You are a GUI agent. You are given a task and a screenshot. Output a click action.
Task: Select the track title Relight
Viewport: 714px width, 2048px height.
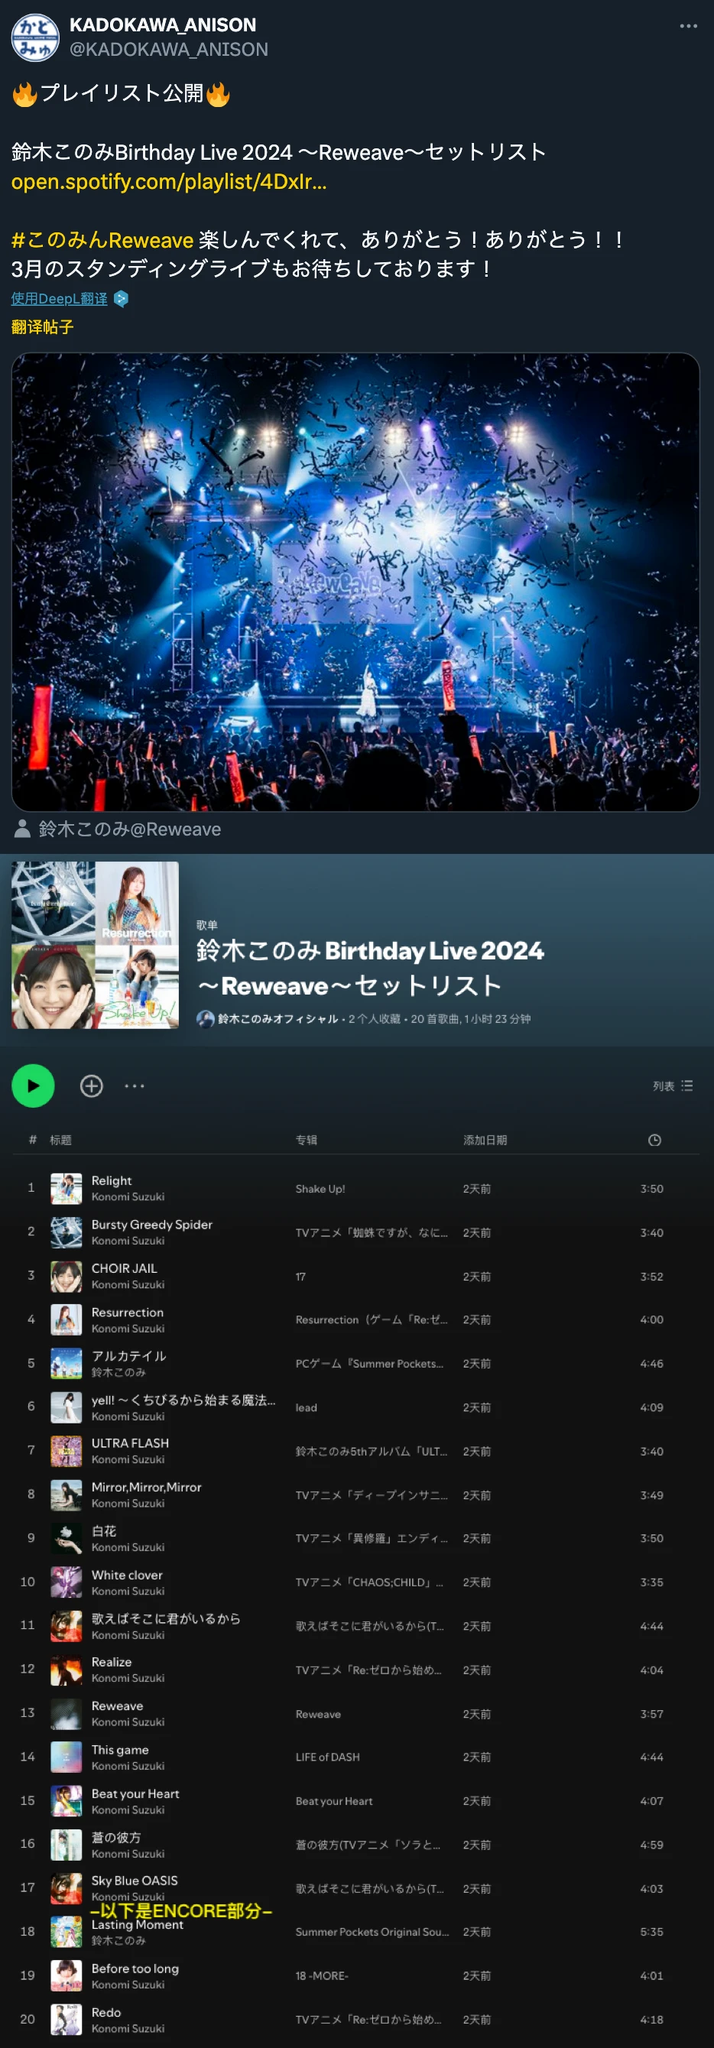(x=111, y=1181)
